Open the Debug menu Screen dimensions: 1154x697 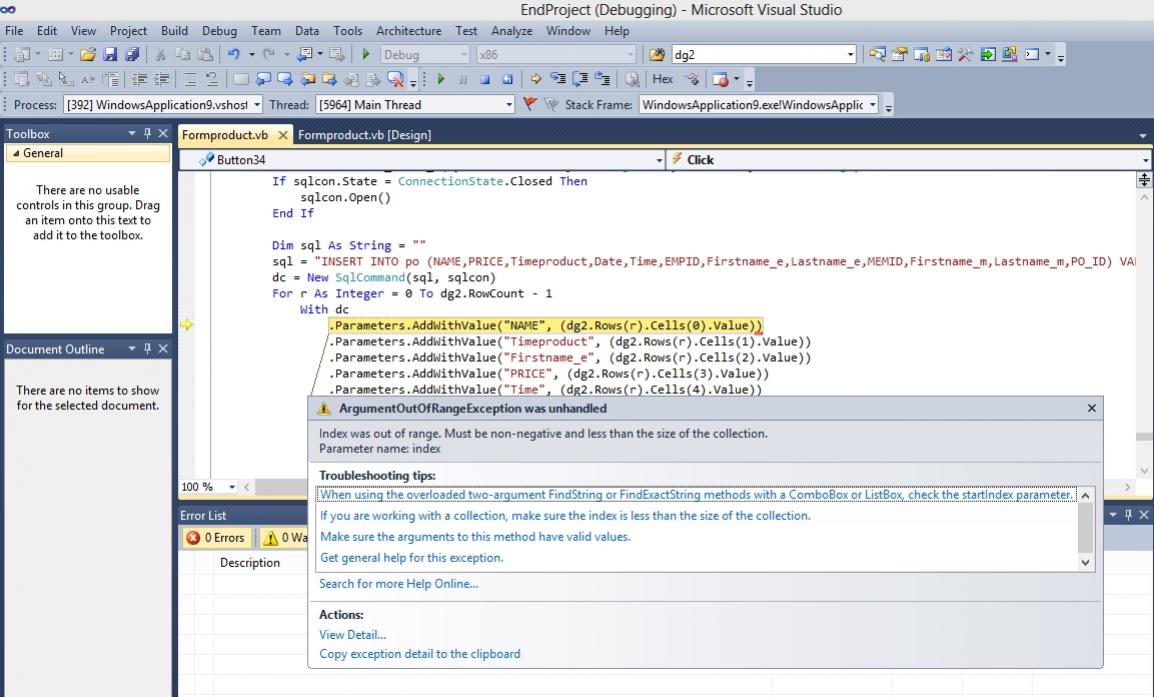(x=219, y=31)
